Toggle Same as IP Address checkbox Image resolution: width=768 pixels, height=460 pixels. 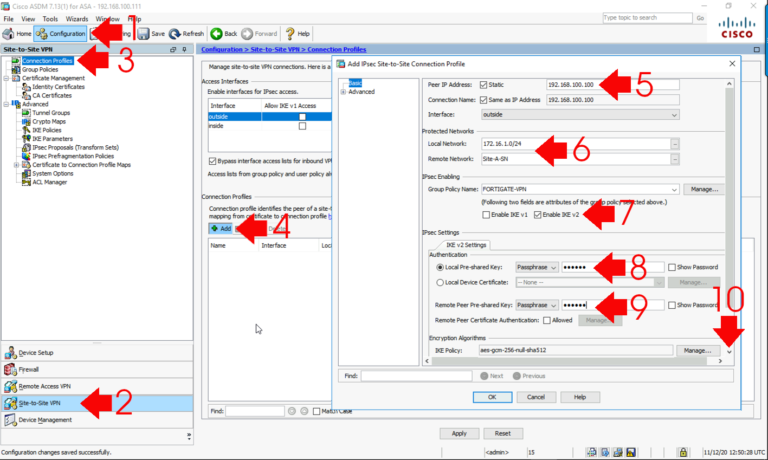point(483,100)
